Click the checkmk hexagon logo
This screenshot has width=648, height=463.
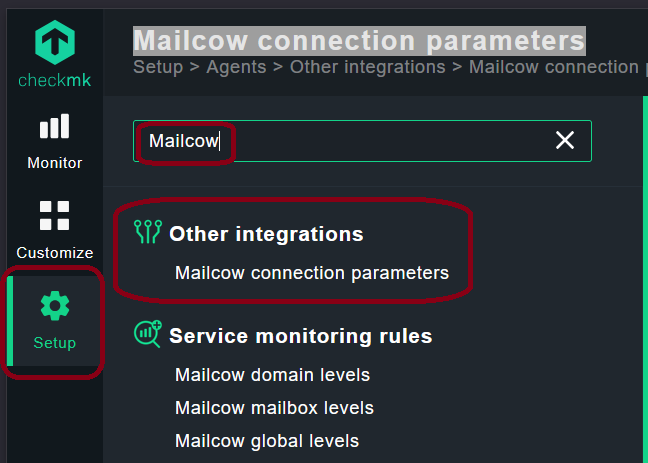(x=55, y=43)
